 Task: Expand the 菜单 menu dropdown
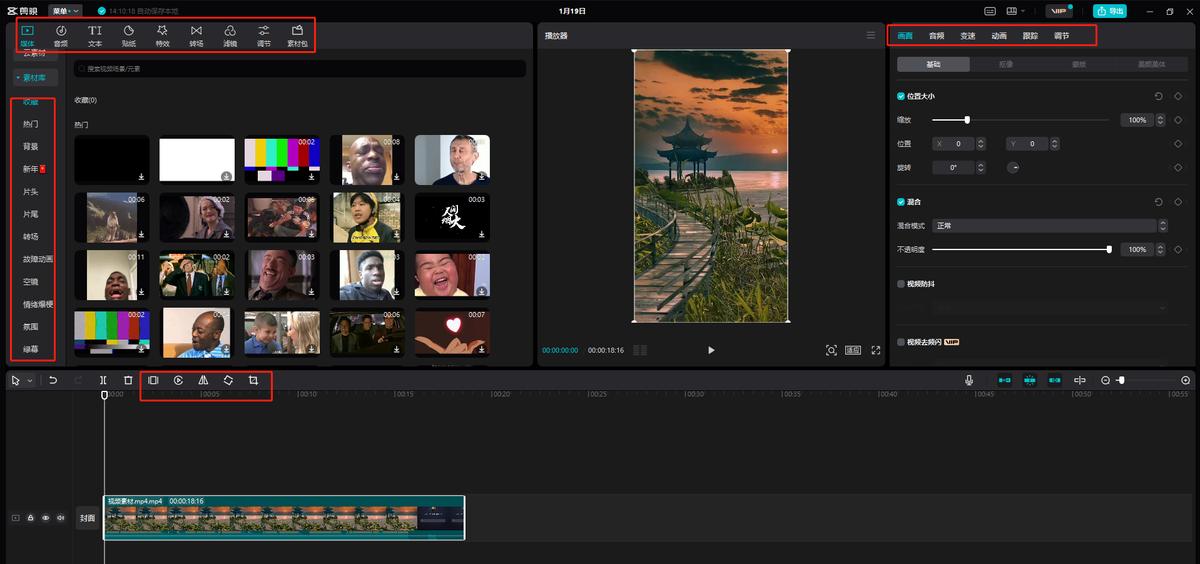click(x=65, y=11)
